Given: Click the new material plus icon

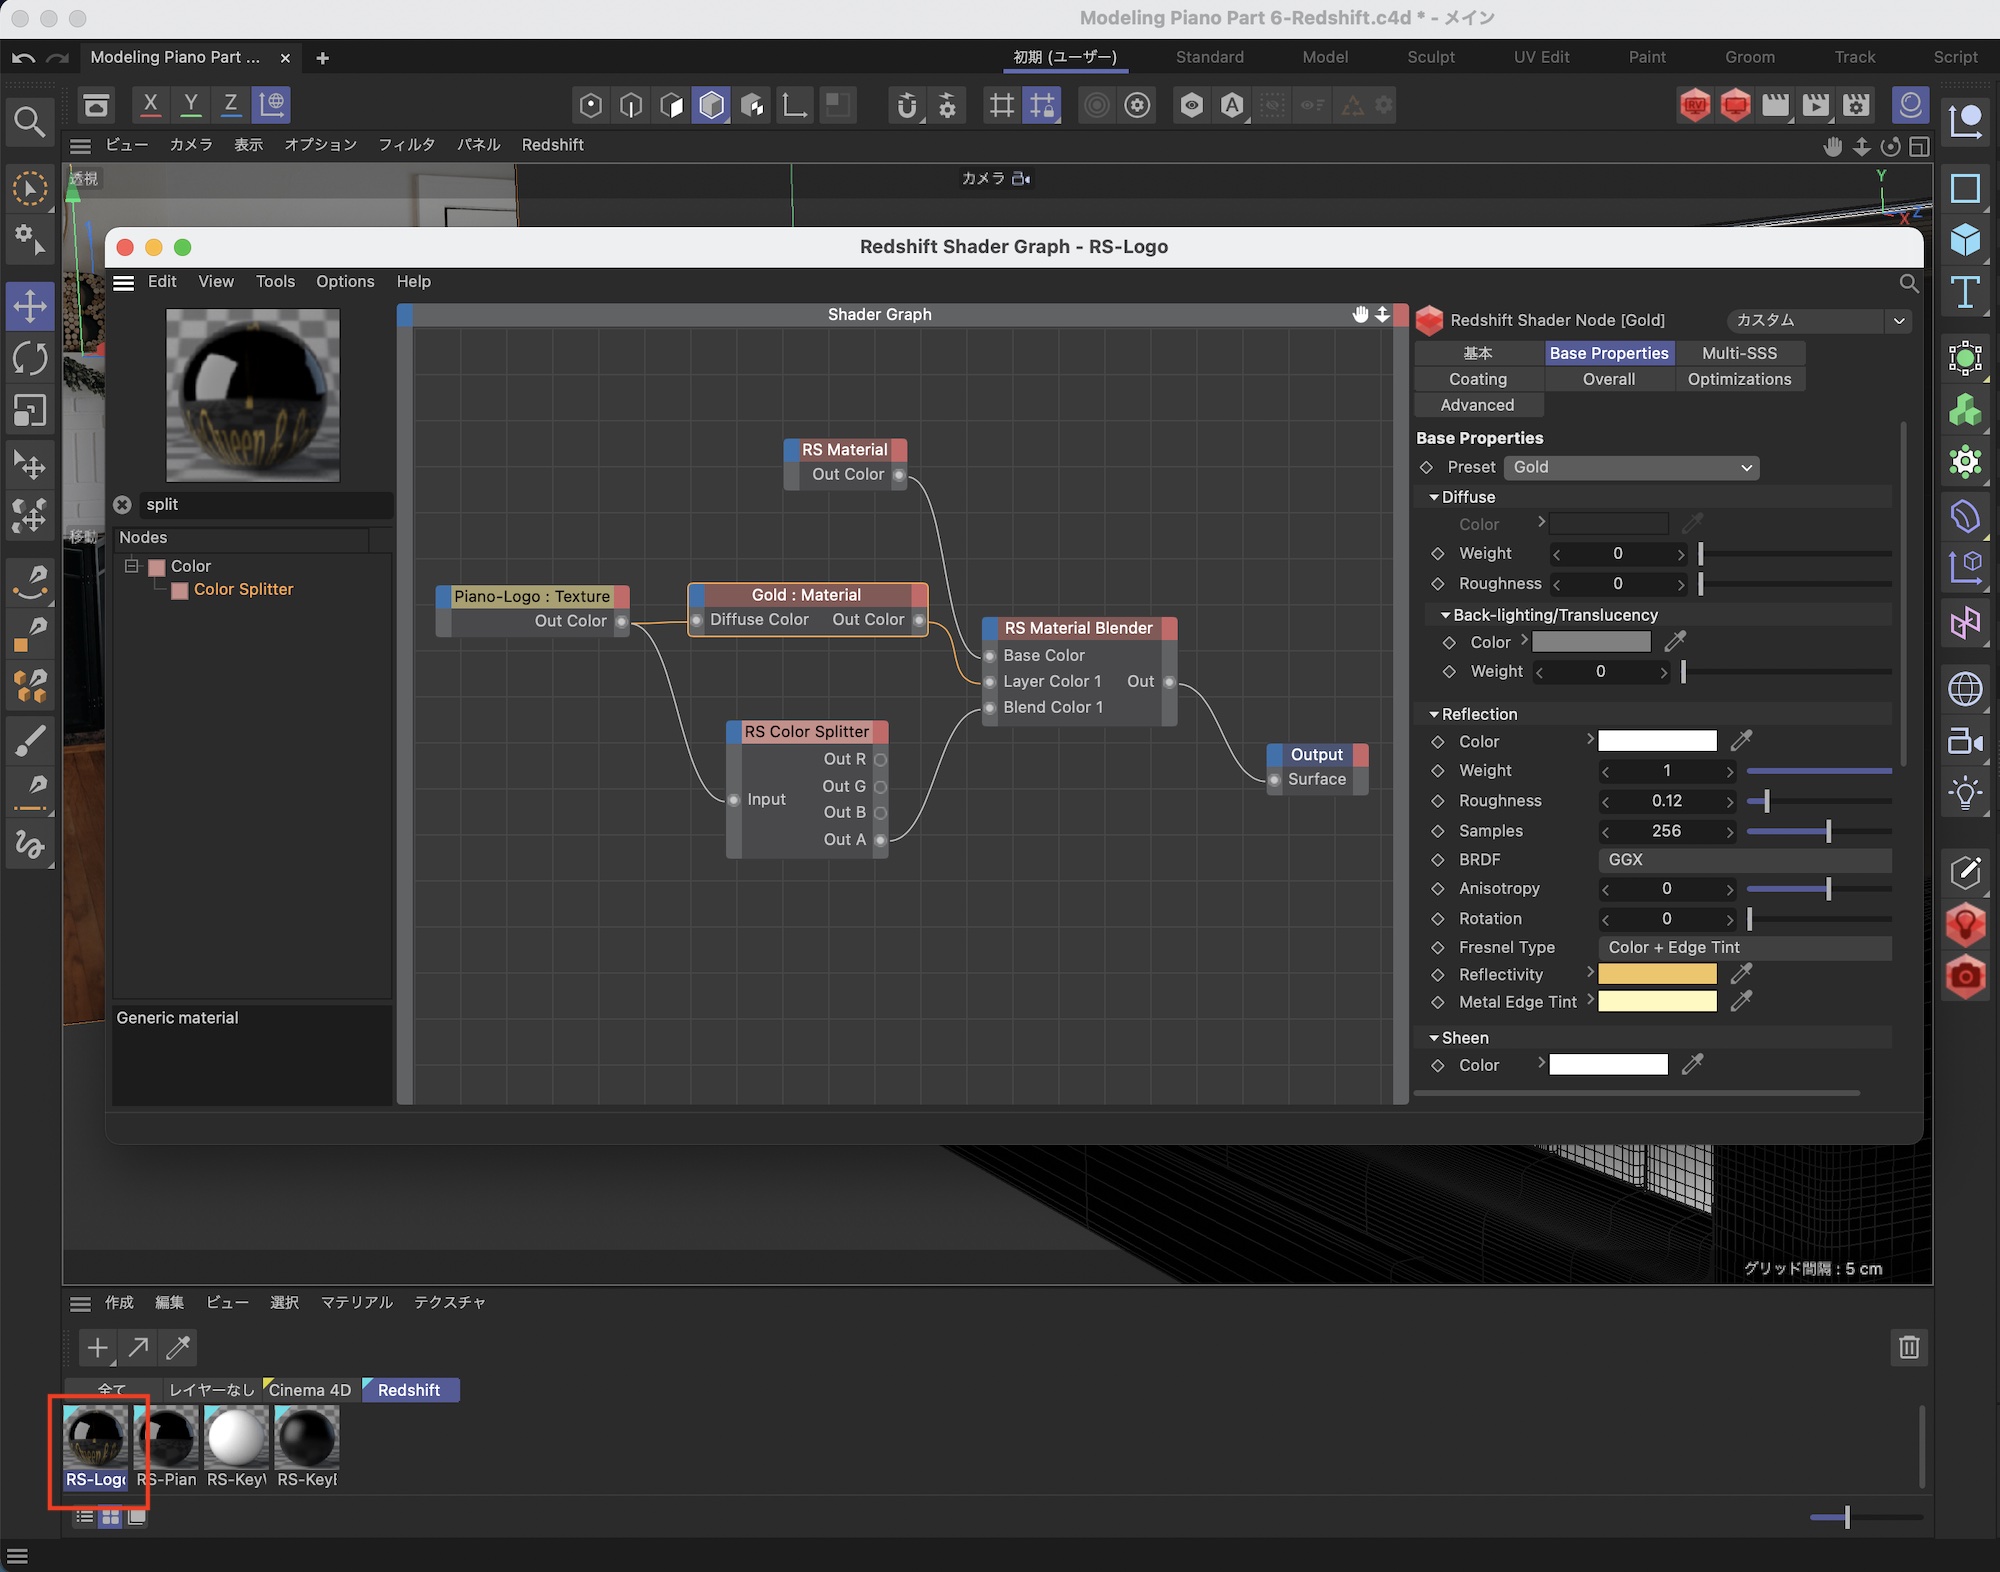Looking at the screenshot, I should point(97,1348).
